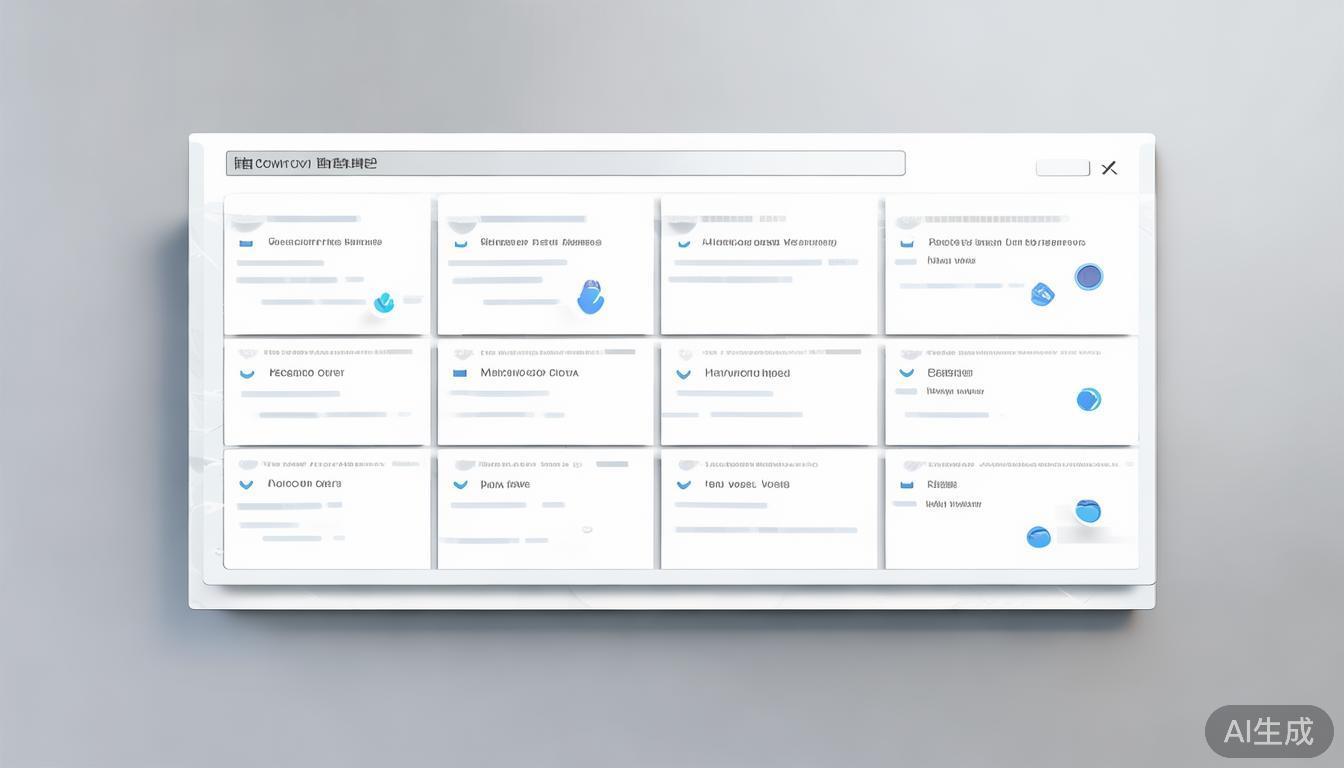Select the 'Roicoon orara' card title
The height and width of the screenshot is (768, 1344).
point(304,484)
